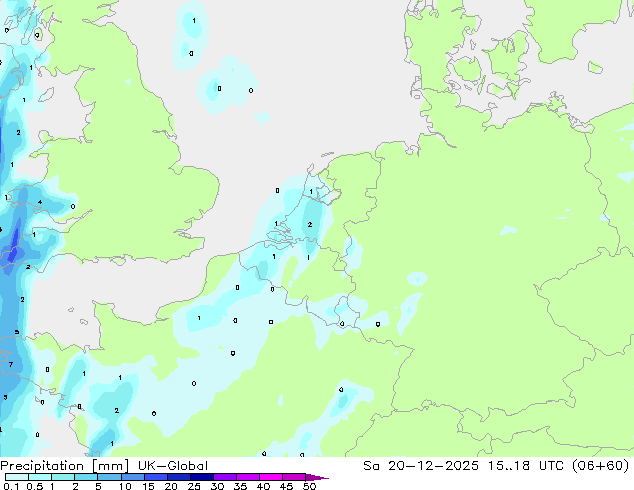Viewport: 634px width, 490px height.
Task: Click the 40–45 mm legend color swatch
Action: click(271, 477)
